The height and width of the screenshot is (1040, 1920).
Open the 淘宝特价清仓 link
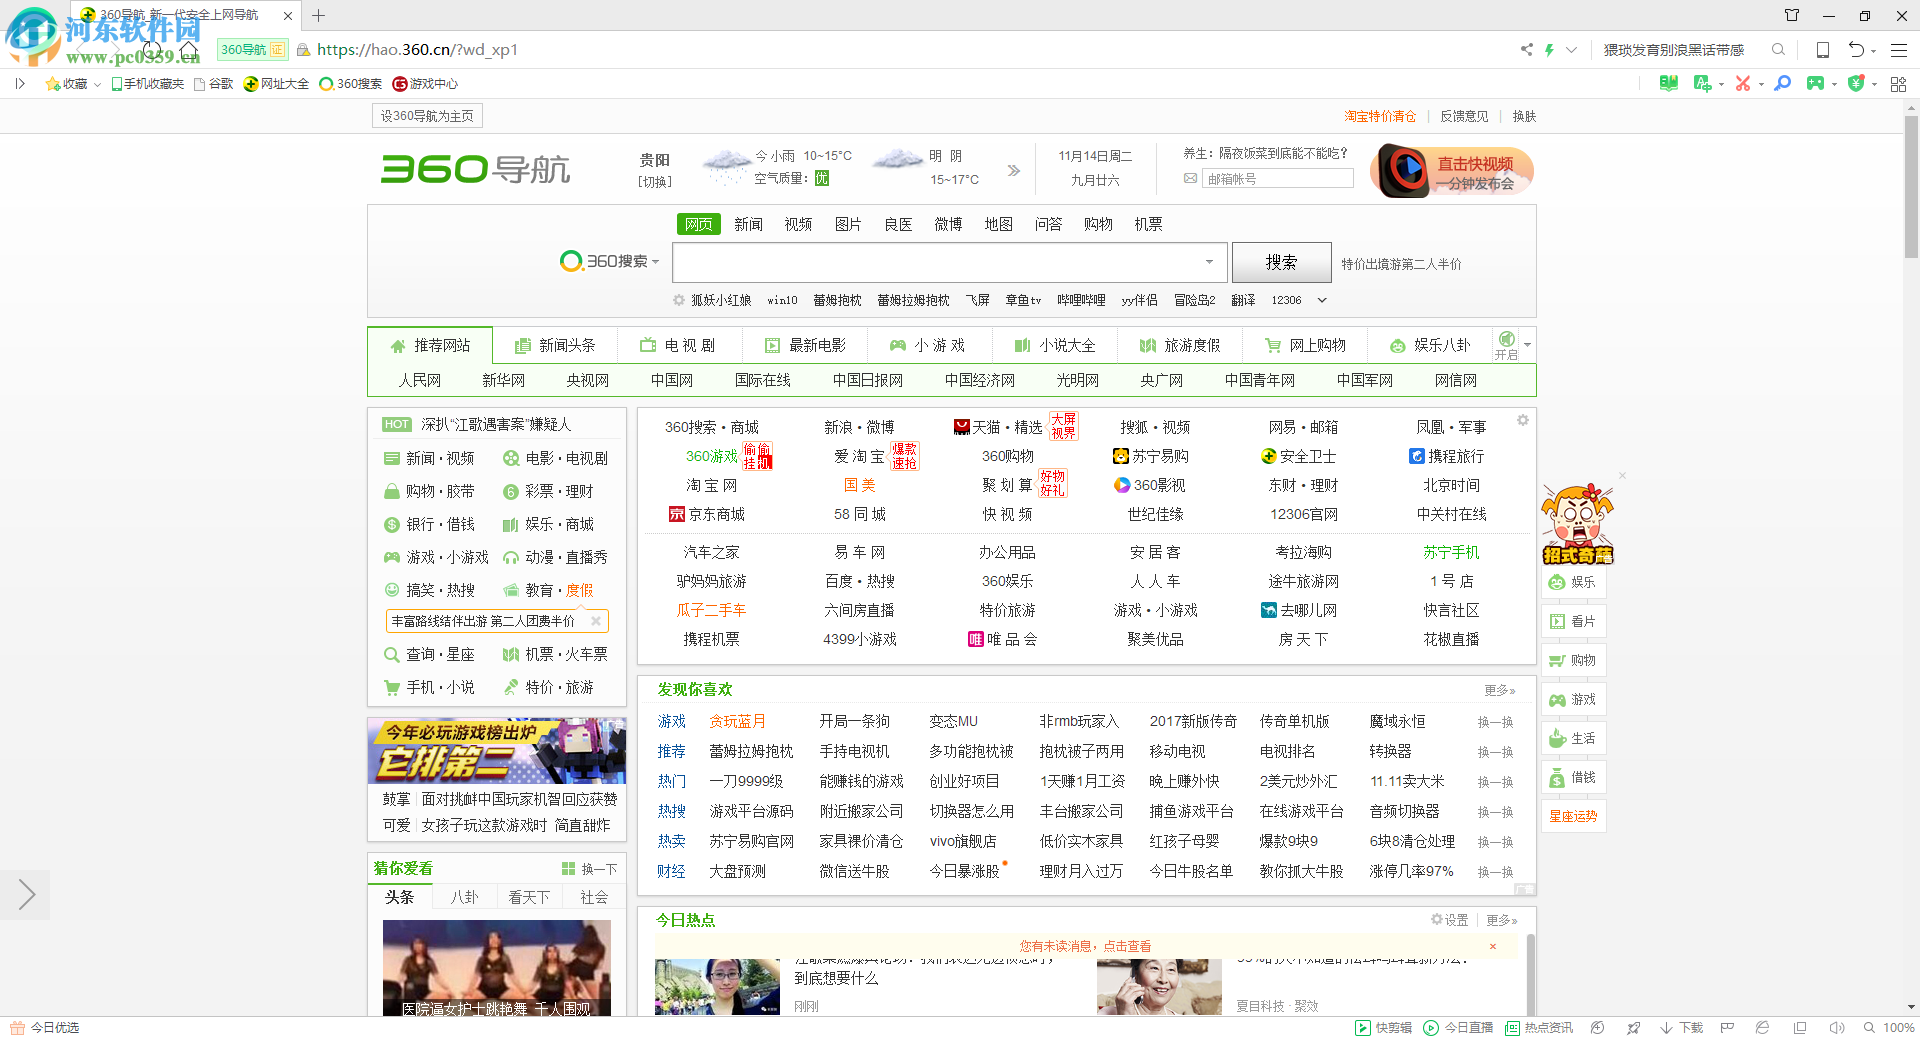click(1380, 116)
